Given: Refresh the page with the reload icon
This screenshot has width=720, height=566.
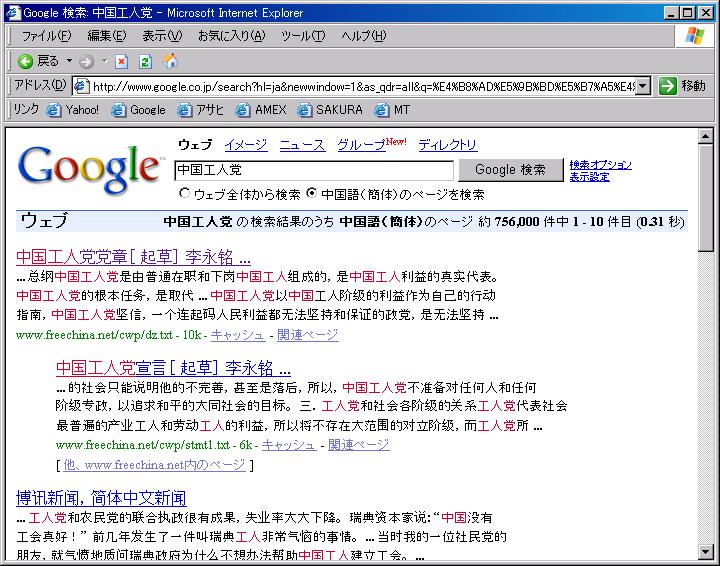Looking at the screenshot, I should coord(145,61).
